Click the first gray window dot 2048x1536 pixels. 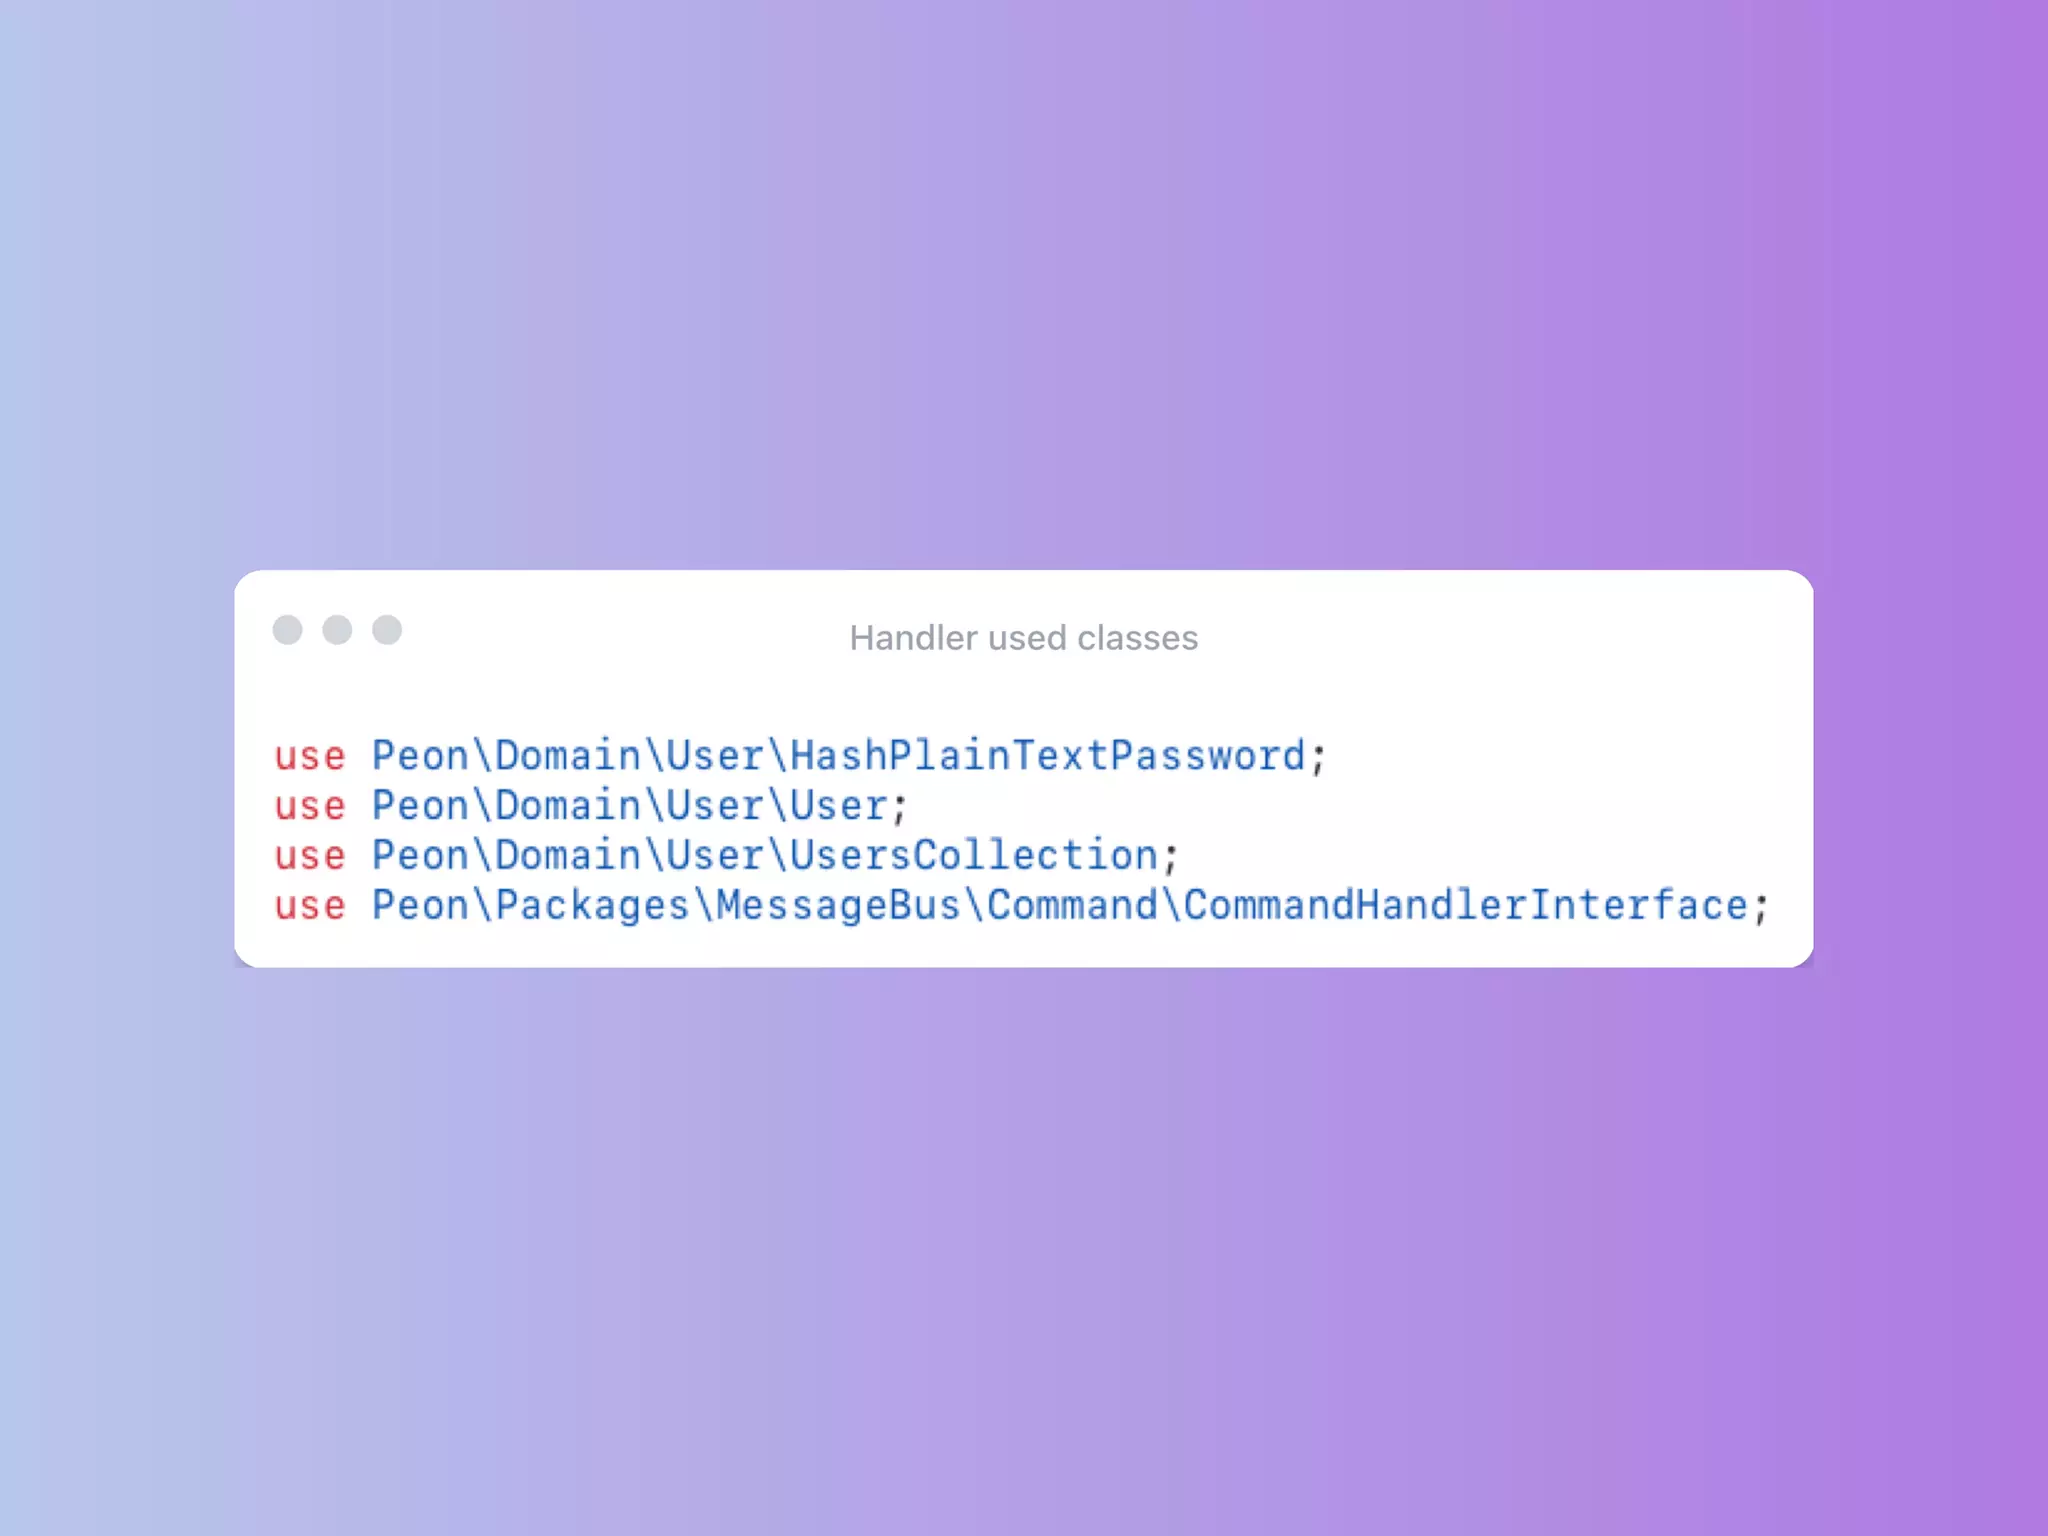click(x=288, y=630)
